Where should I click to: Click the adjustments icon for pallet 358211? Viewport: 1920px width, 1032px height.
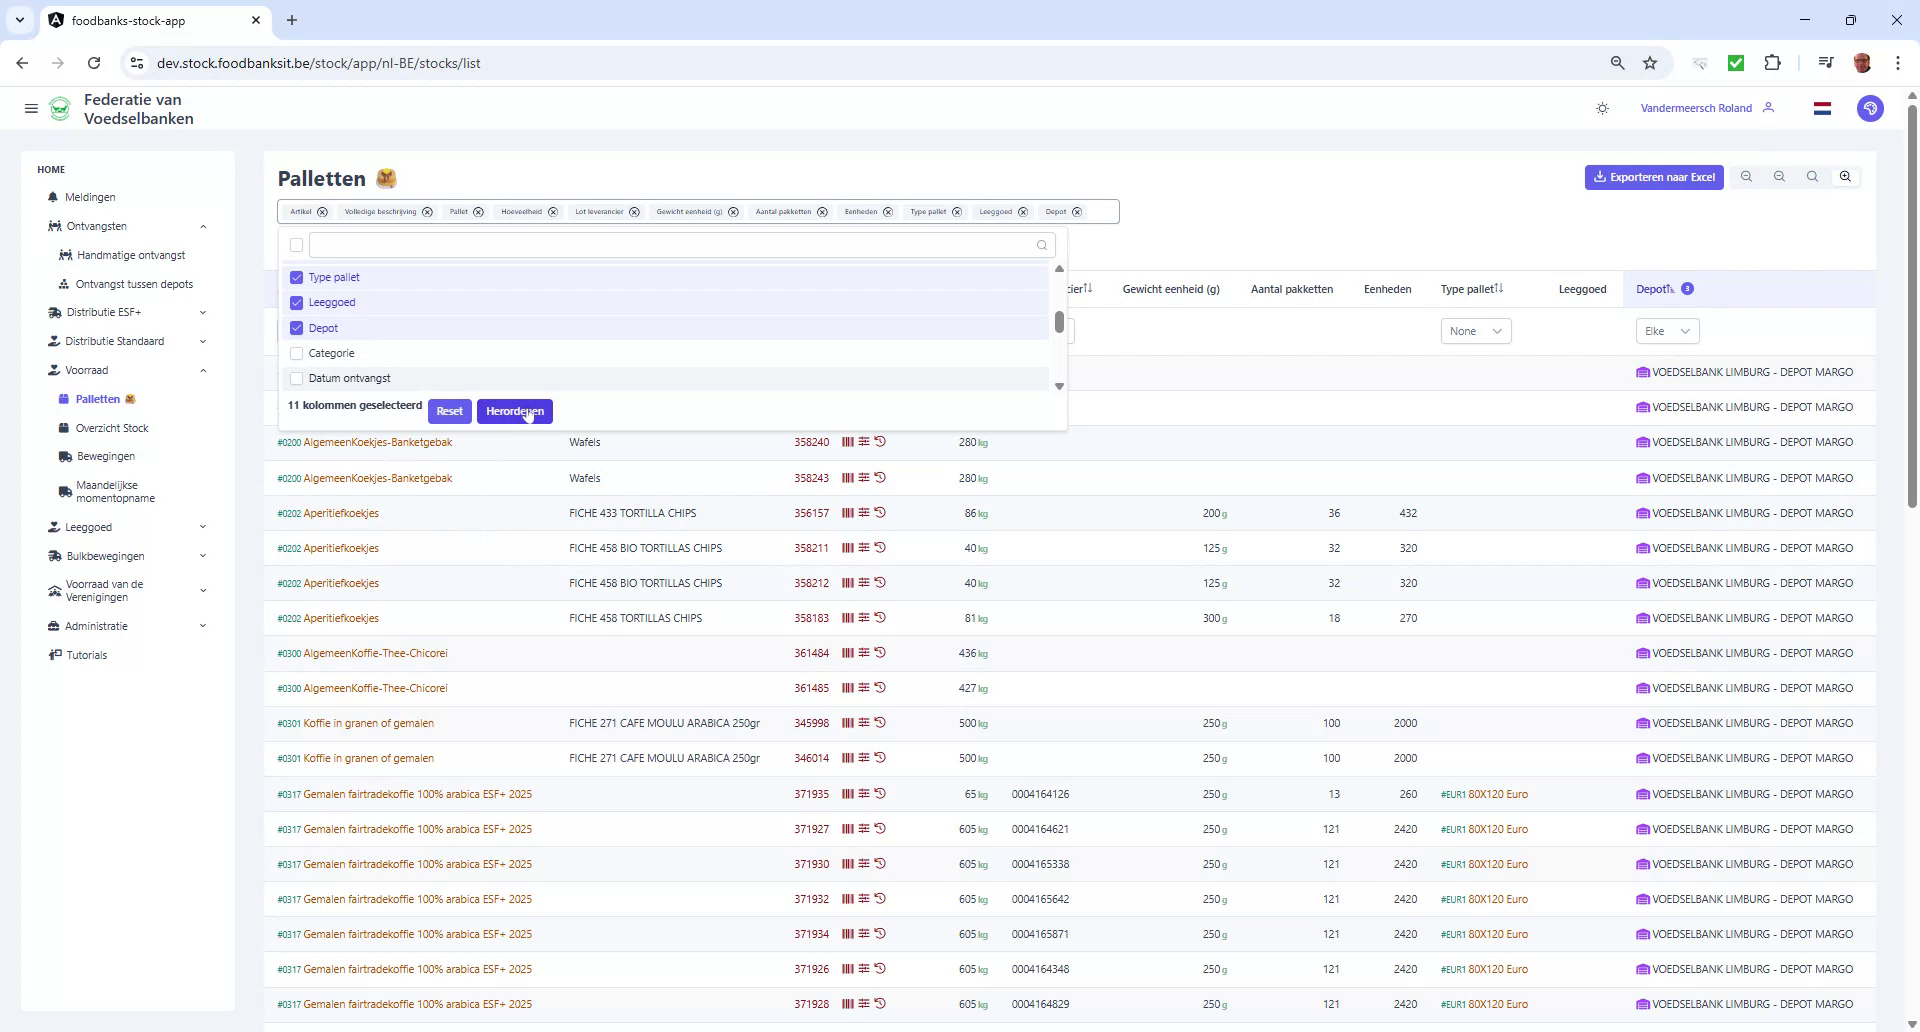coord(863,548)
